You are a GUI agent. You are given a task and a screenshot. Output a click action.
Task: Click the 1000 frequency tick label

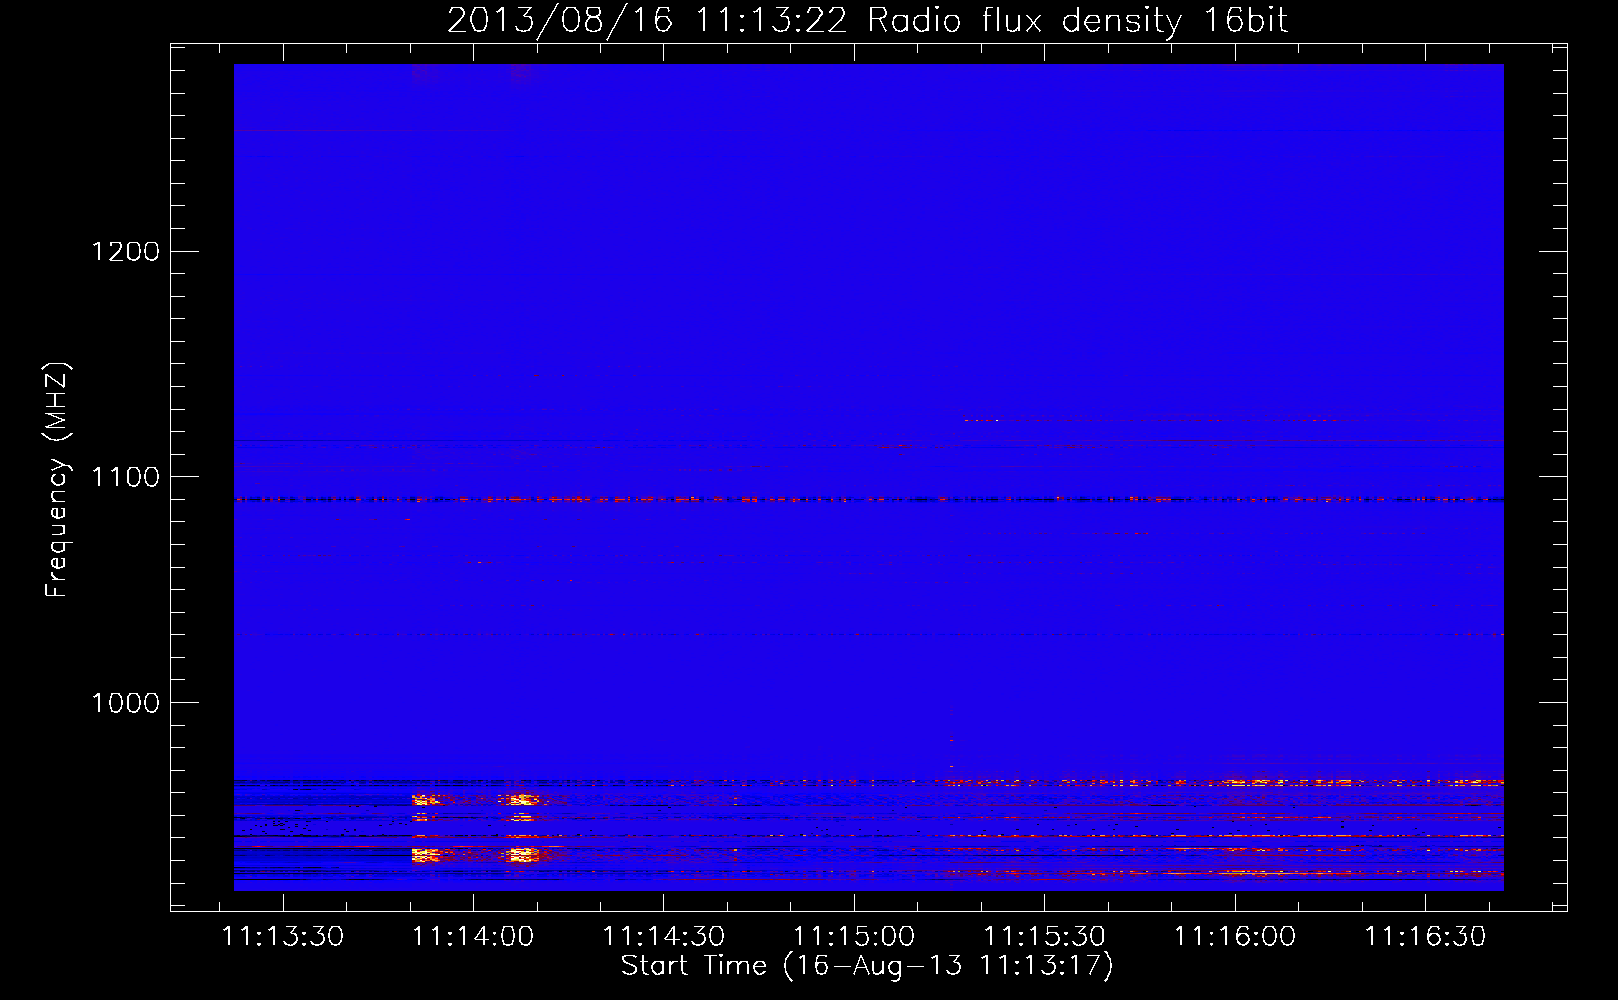pos(126,703)
